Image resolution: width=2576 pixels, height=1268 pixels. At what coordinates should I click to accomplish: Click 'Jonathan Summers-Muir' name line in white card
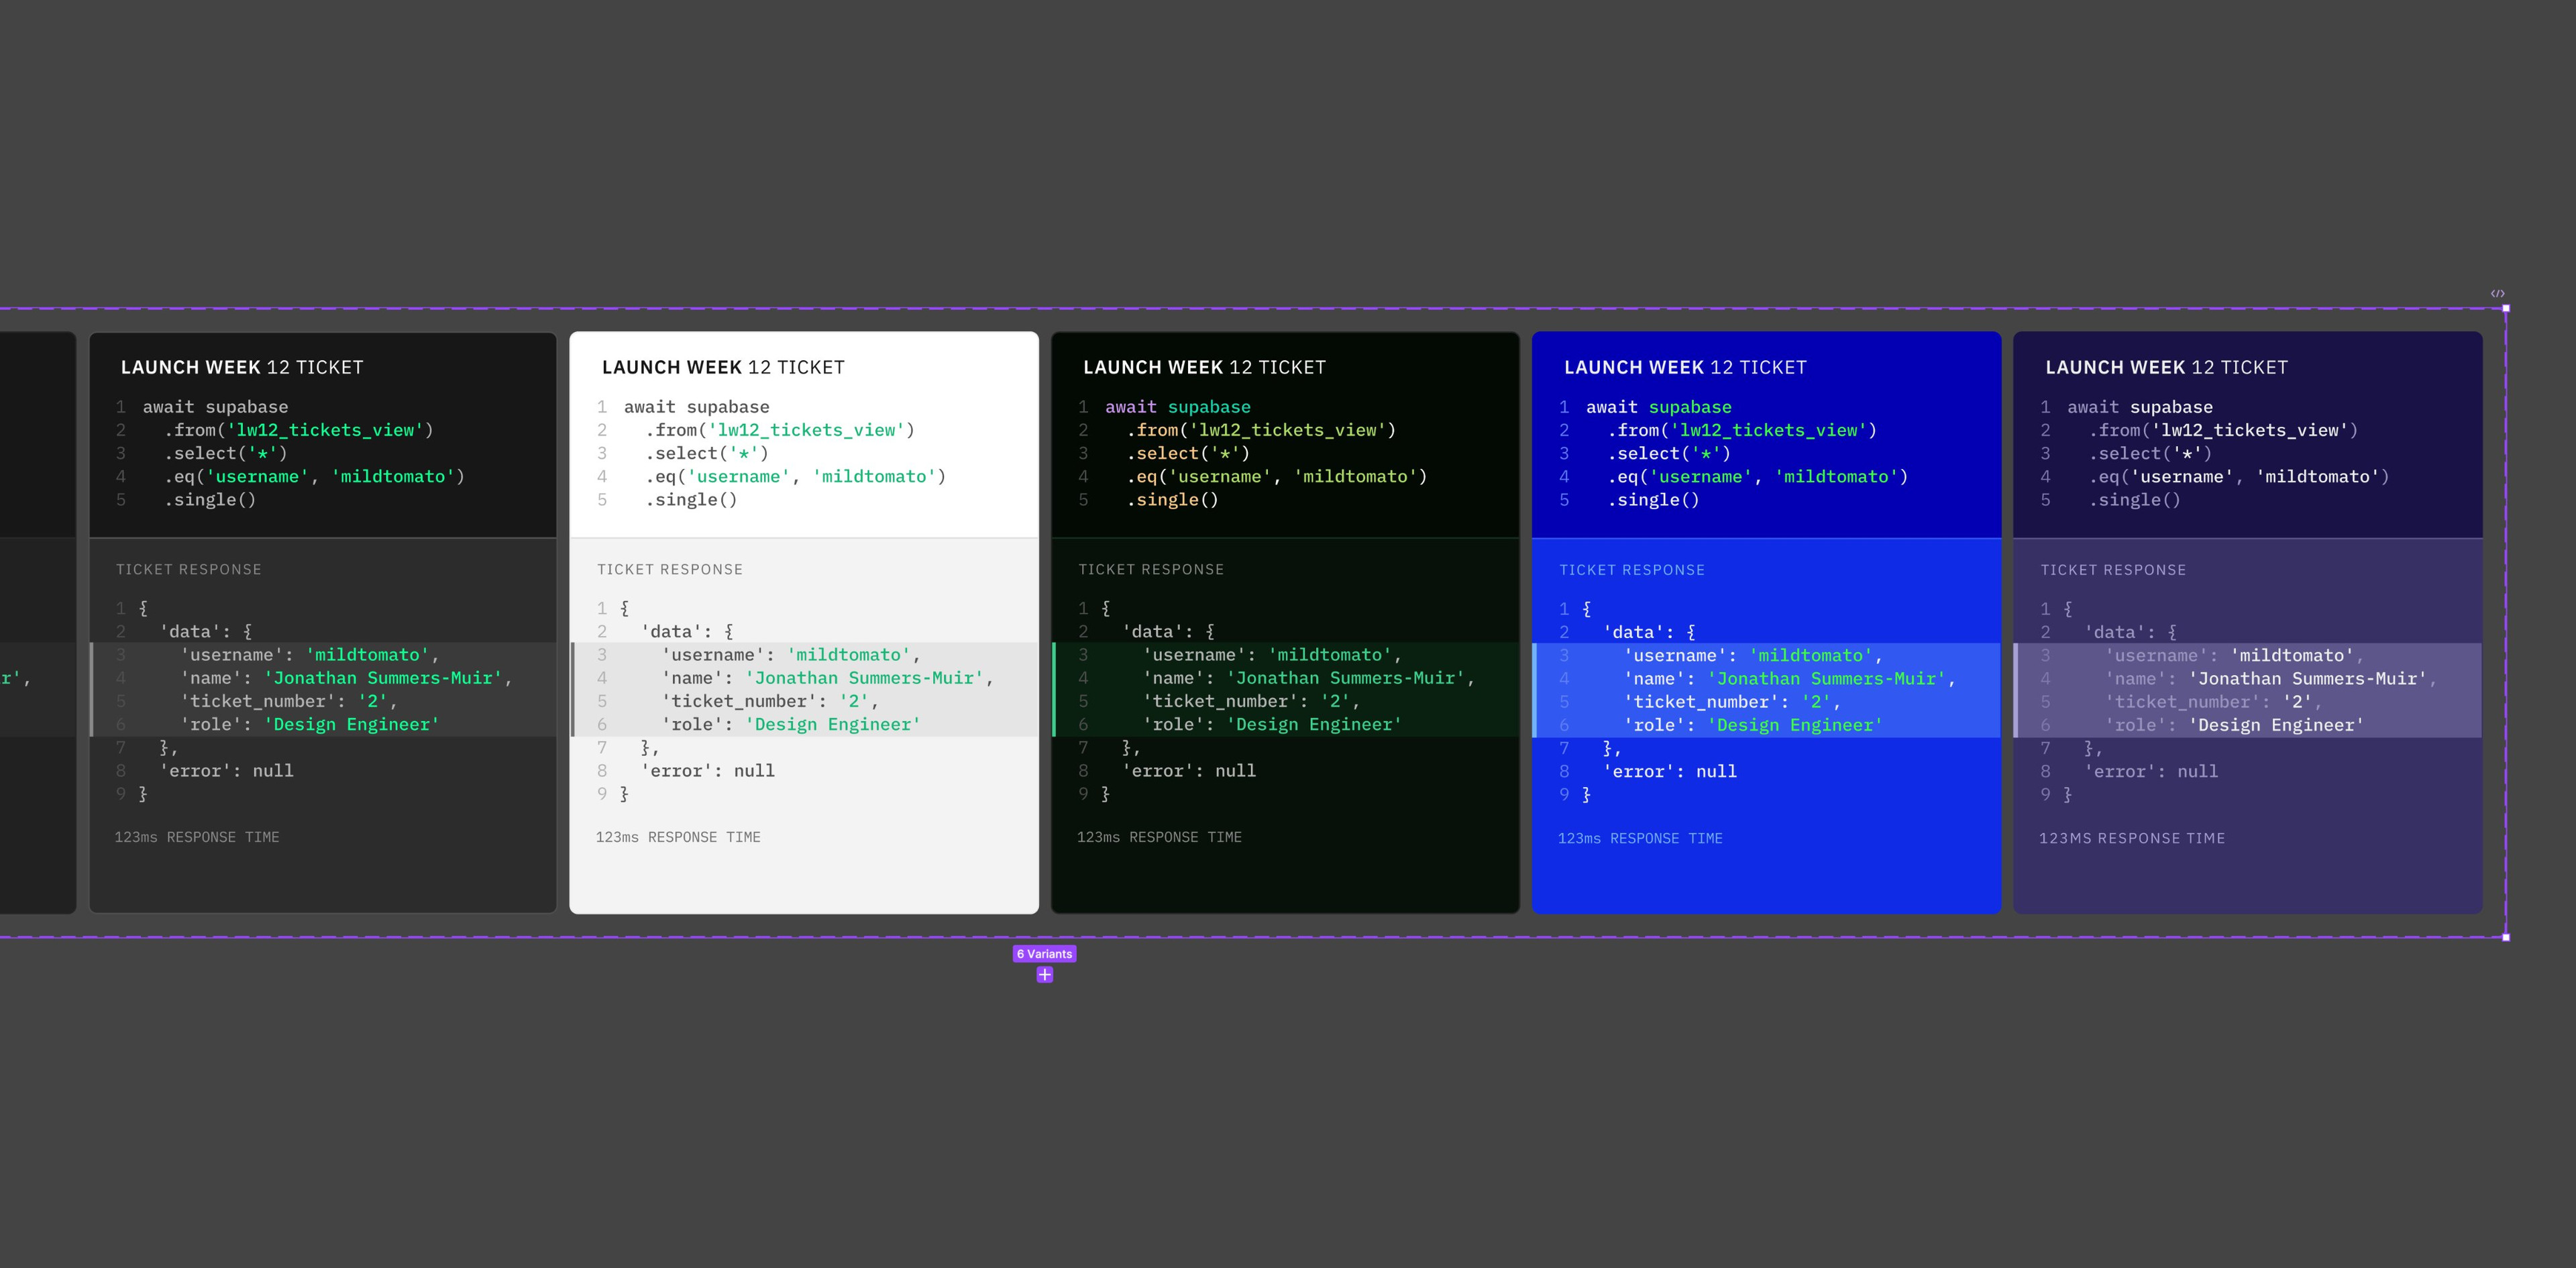click(828, 678)
